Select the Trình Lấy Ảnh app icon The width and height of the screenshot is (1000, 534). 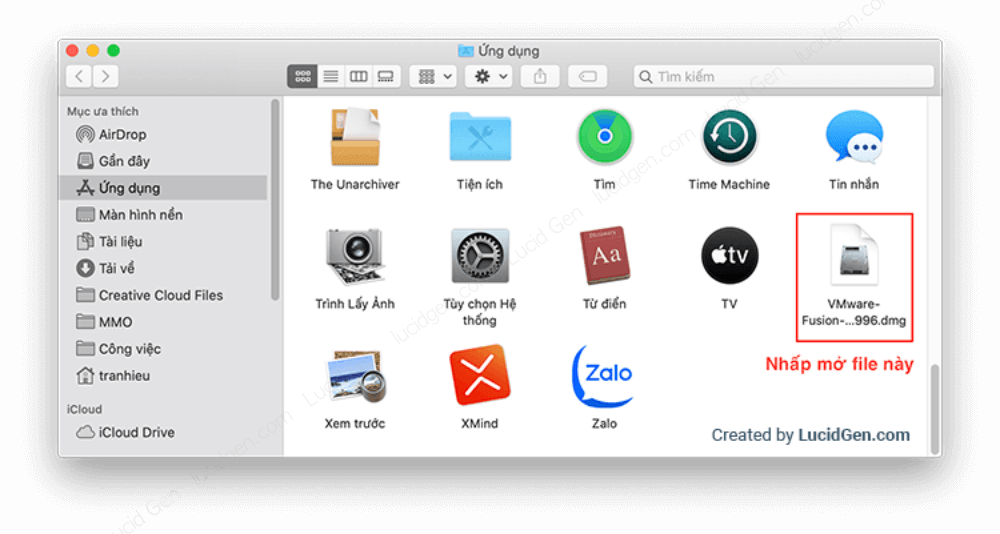pos(355,256)
